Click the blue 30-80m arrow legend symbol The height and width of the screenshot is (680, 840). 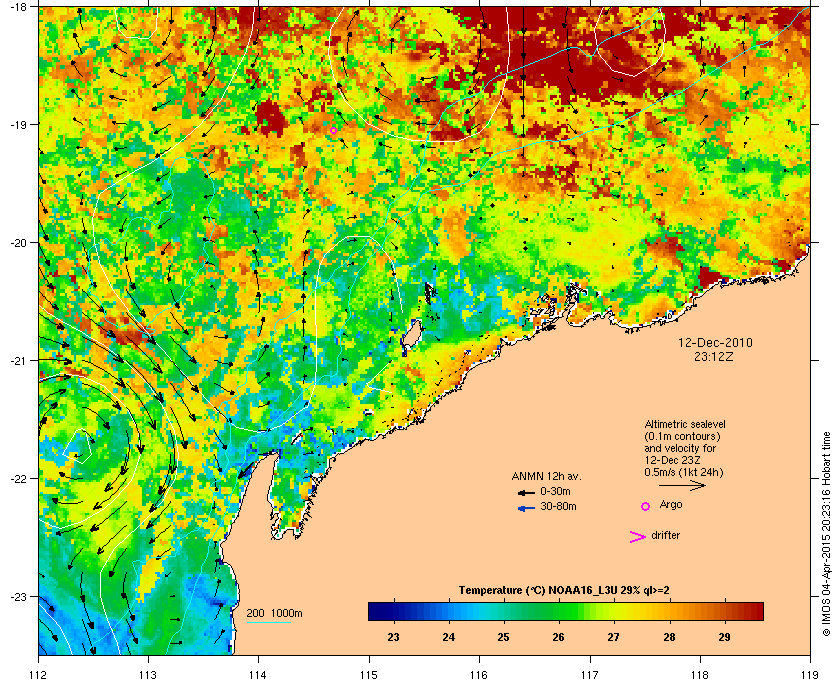pyautogui.click(x=526, y=508)
